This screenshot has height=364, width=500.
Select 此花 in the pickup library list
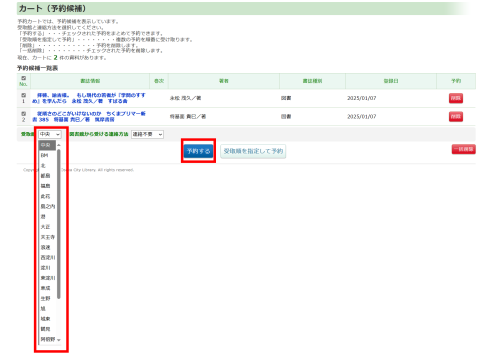click(x=47, y=196)
